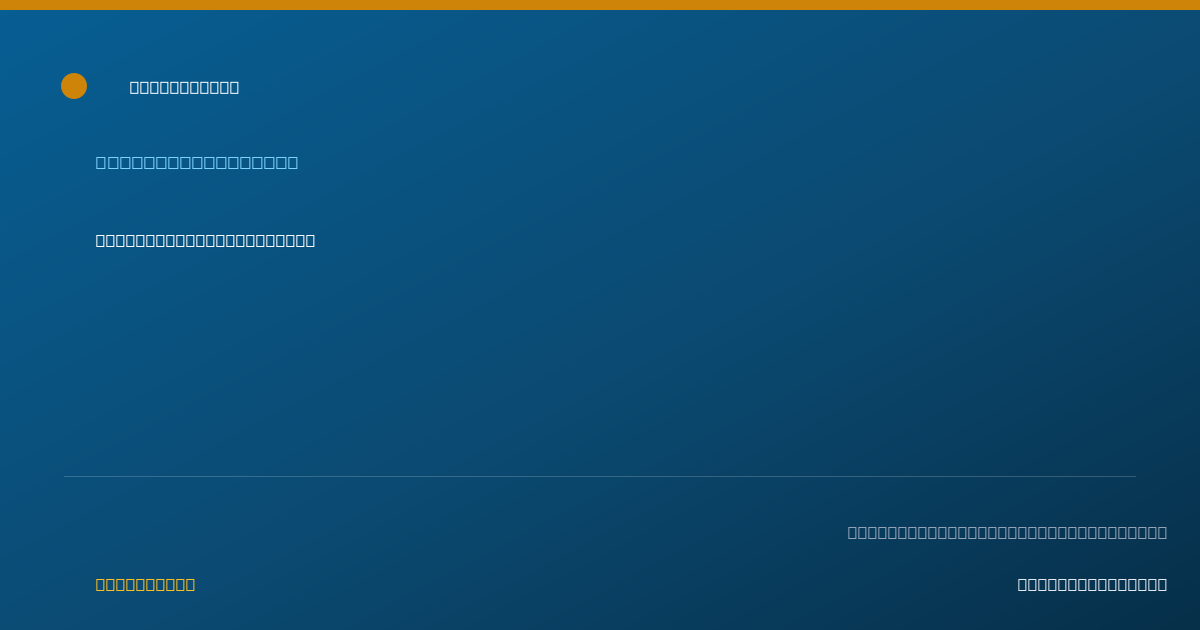Click the light blue subtitle text line
Screen dimensions: 1200x630
197,162
